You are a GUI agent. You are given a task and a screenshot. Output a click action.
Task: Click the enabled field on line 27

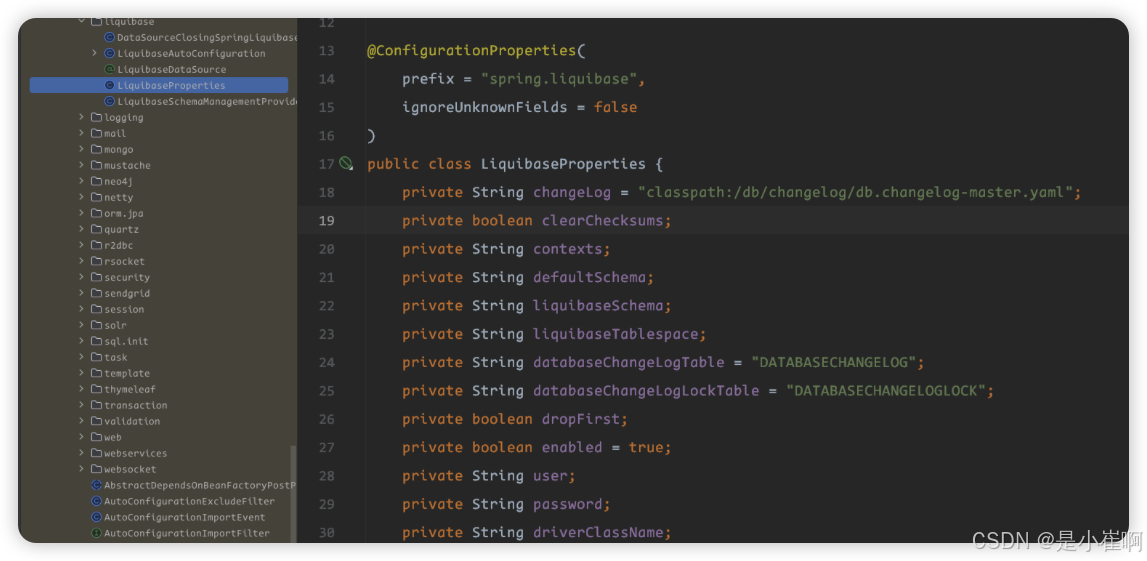(x=573, y=448)
